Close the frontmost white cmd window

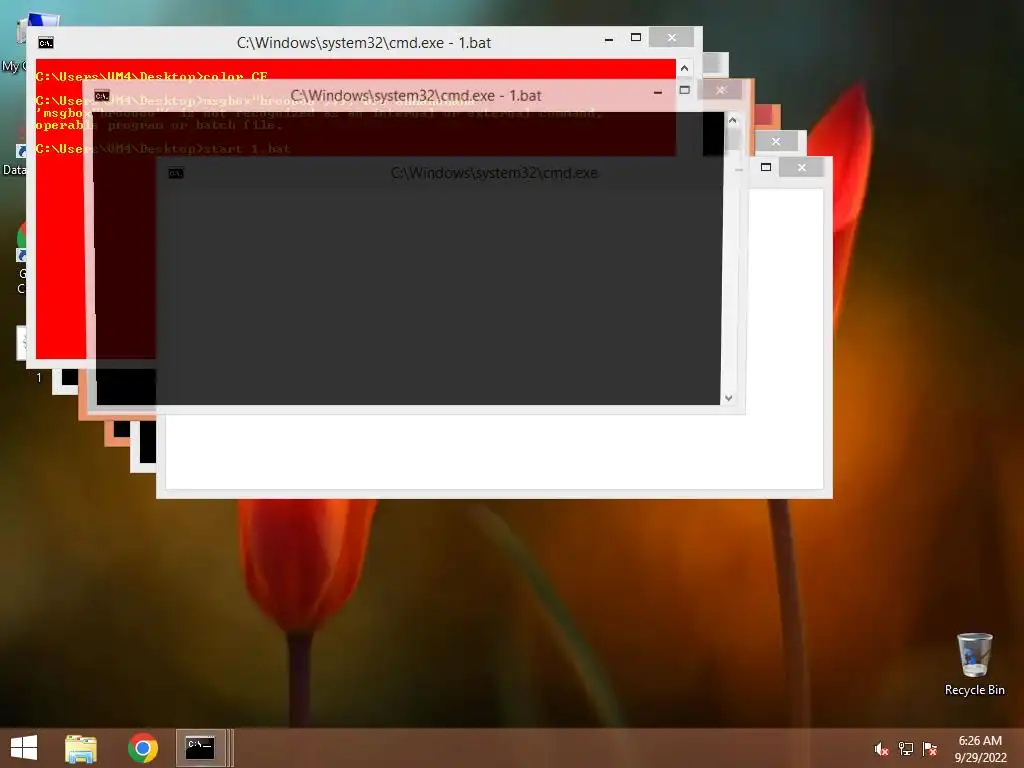tap(801, 167)
